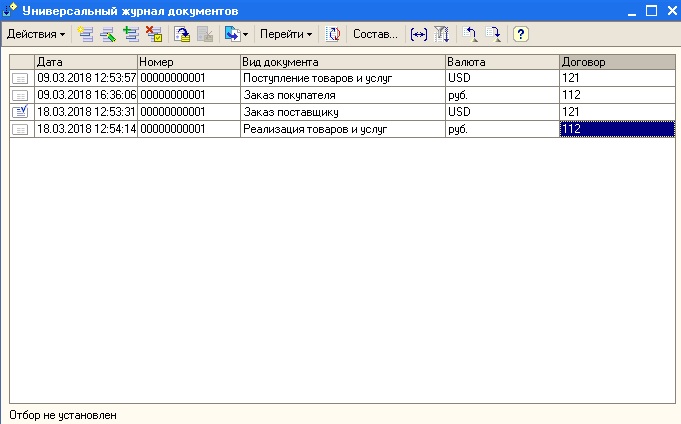Screen dimensions: 681x424
Task: Sort by the Дата column header
Action: click(85, 62)
